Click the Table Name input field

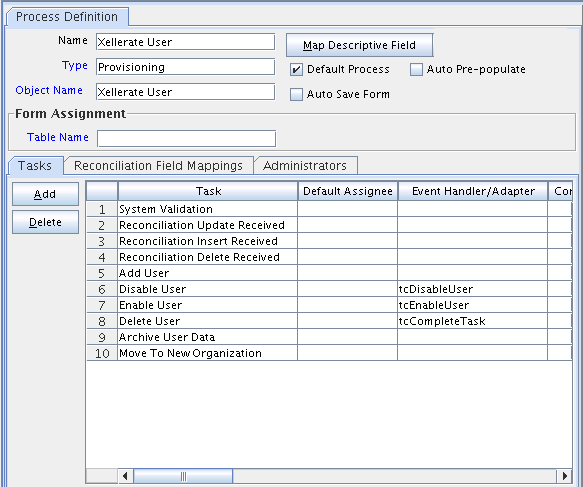pos(186,138)
